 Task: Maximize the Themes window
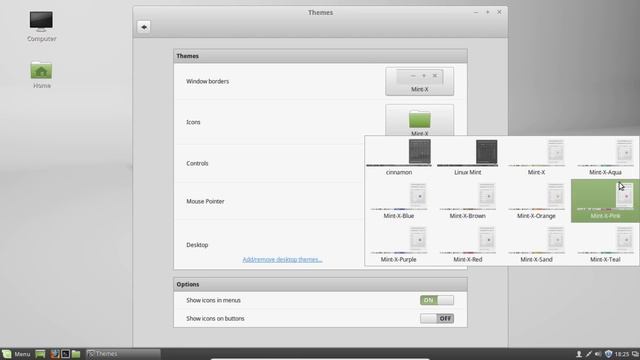(x=487, y=12)
